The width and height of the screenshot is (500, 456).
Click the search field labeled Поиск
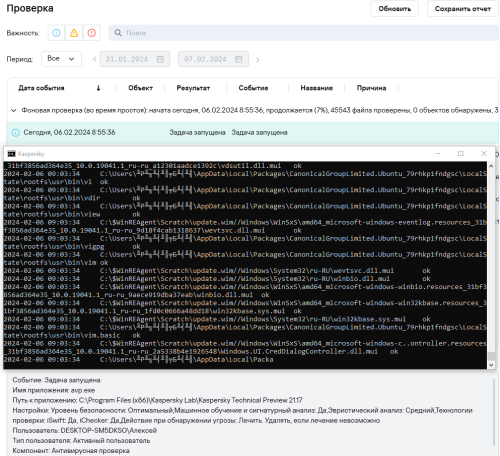[x=303, y=33]
